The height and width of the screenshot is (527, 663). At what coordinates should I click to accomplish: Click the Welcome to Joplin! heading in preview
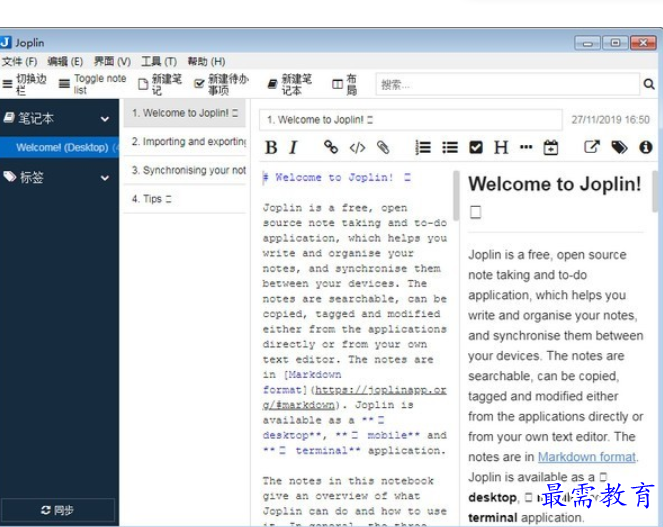click(554, 184)
